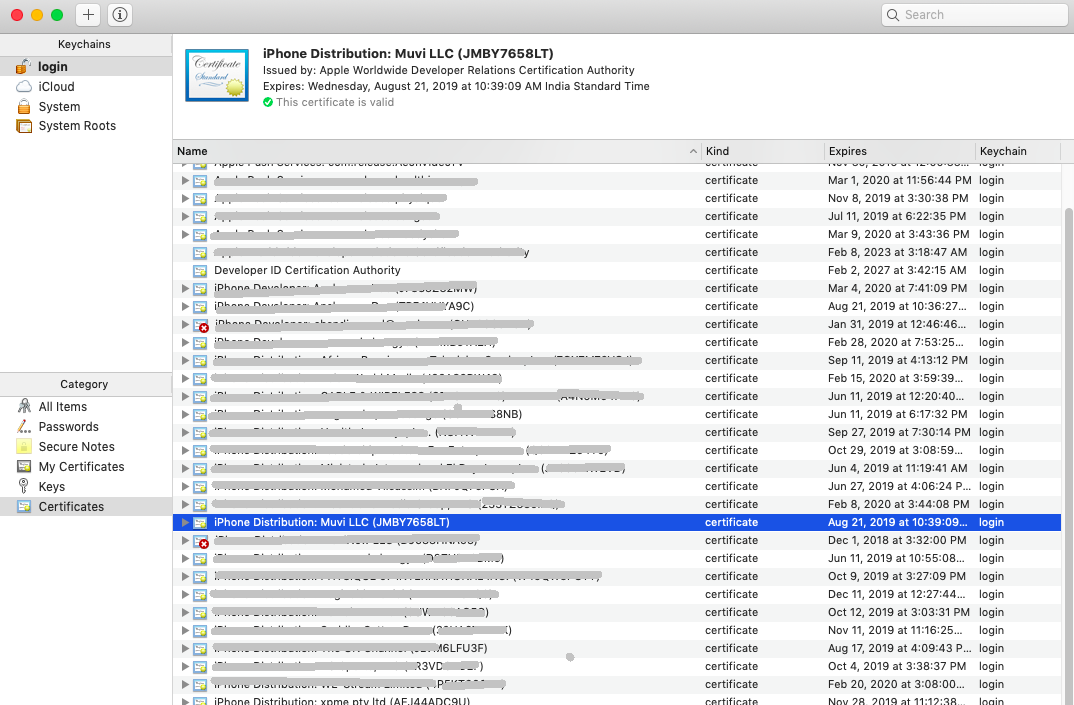Show My Certificates category
The image size is (1074, 705).
(x=86, y=467)
